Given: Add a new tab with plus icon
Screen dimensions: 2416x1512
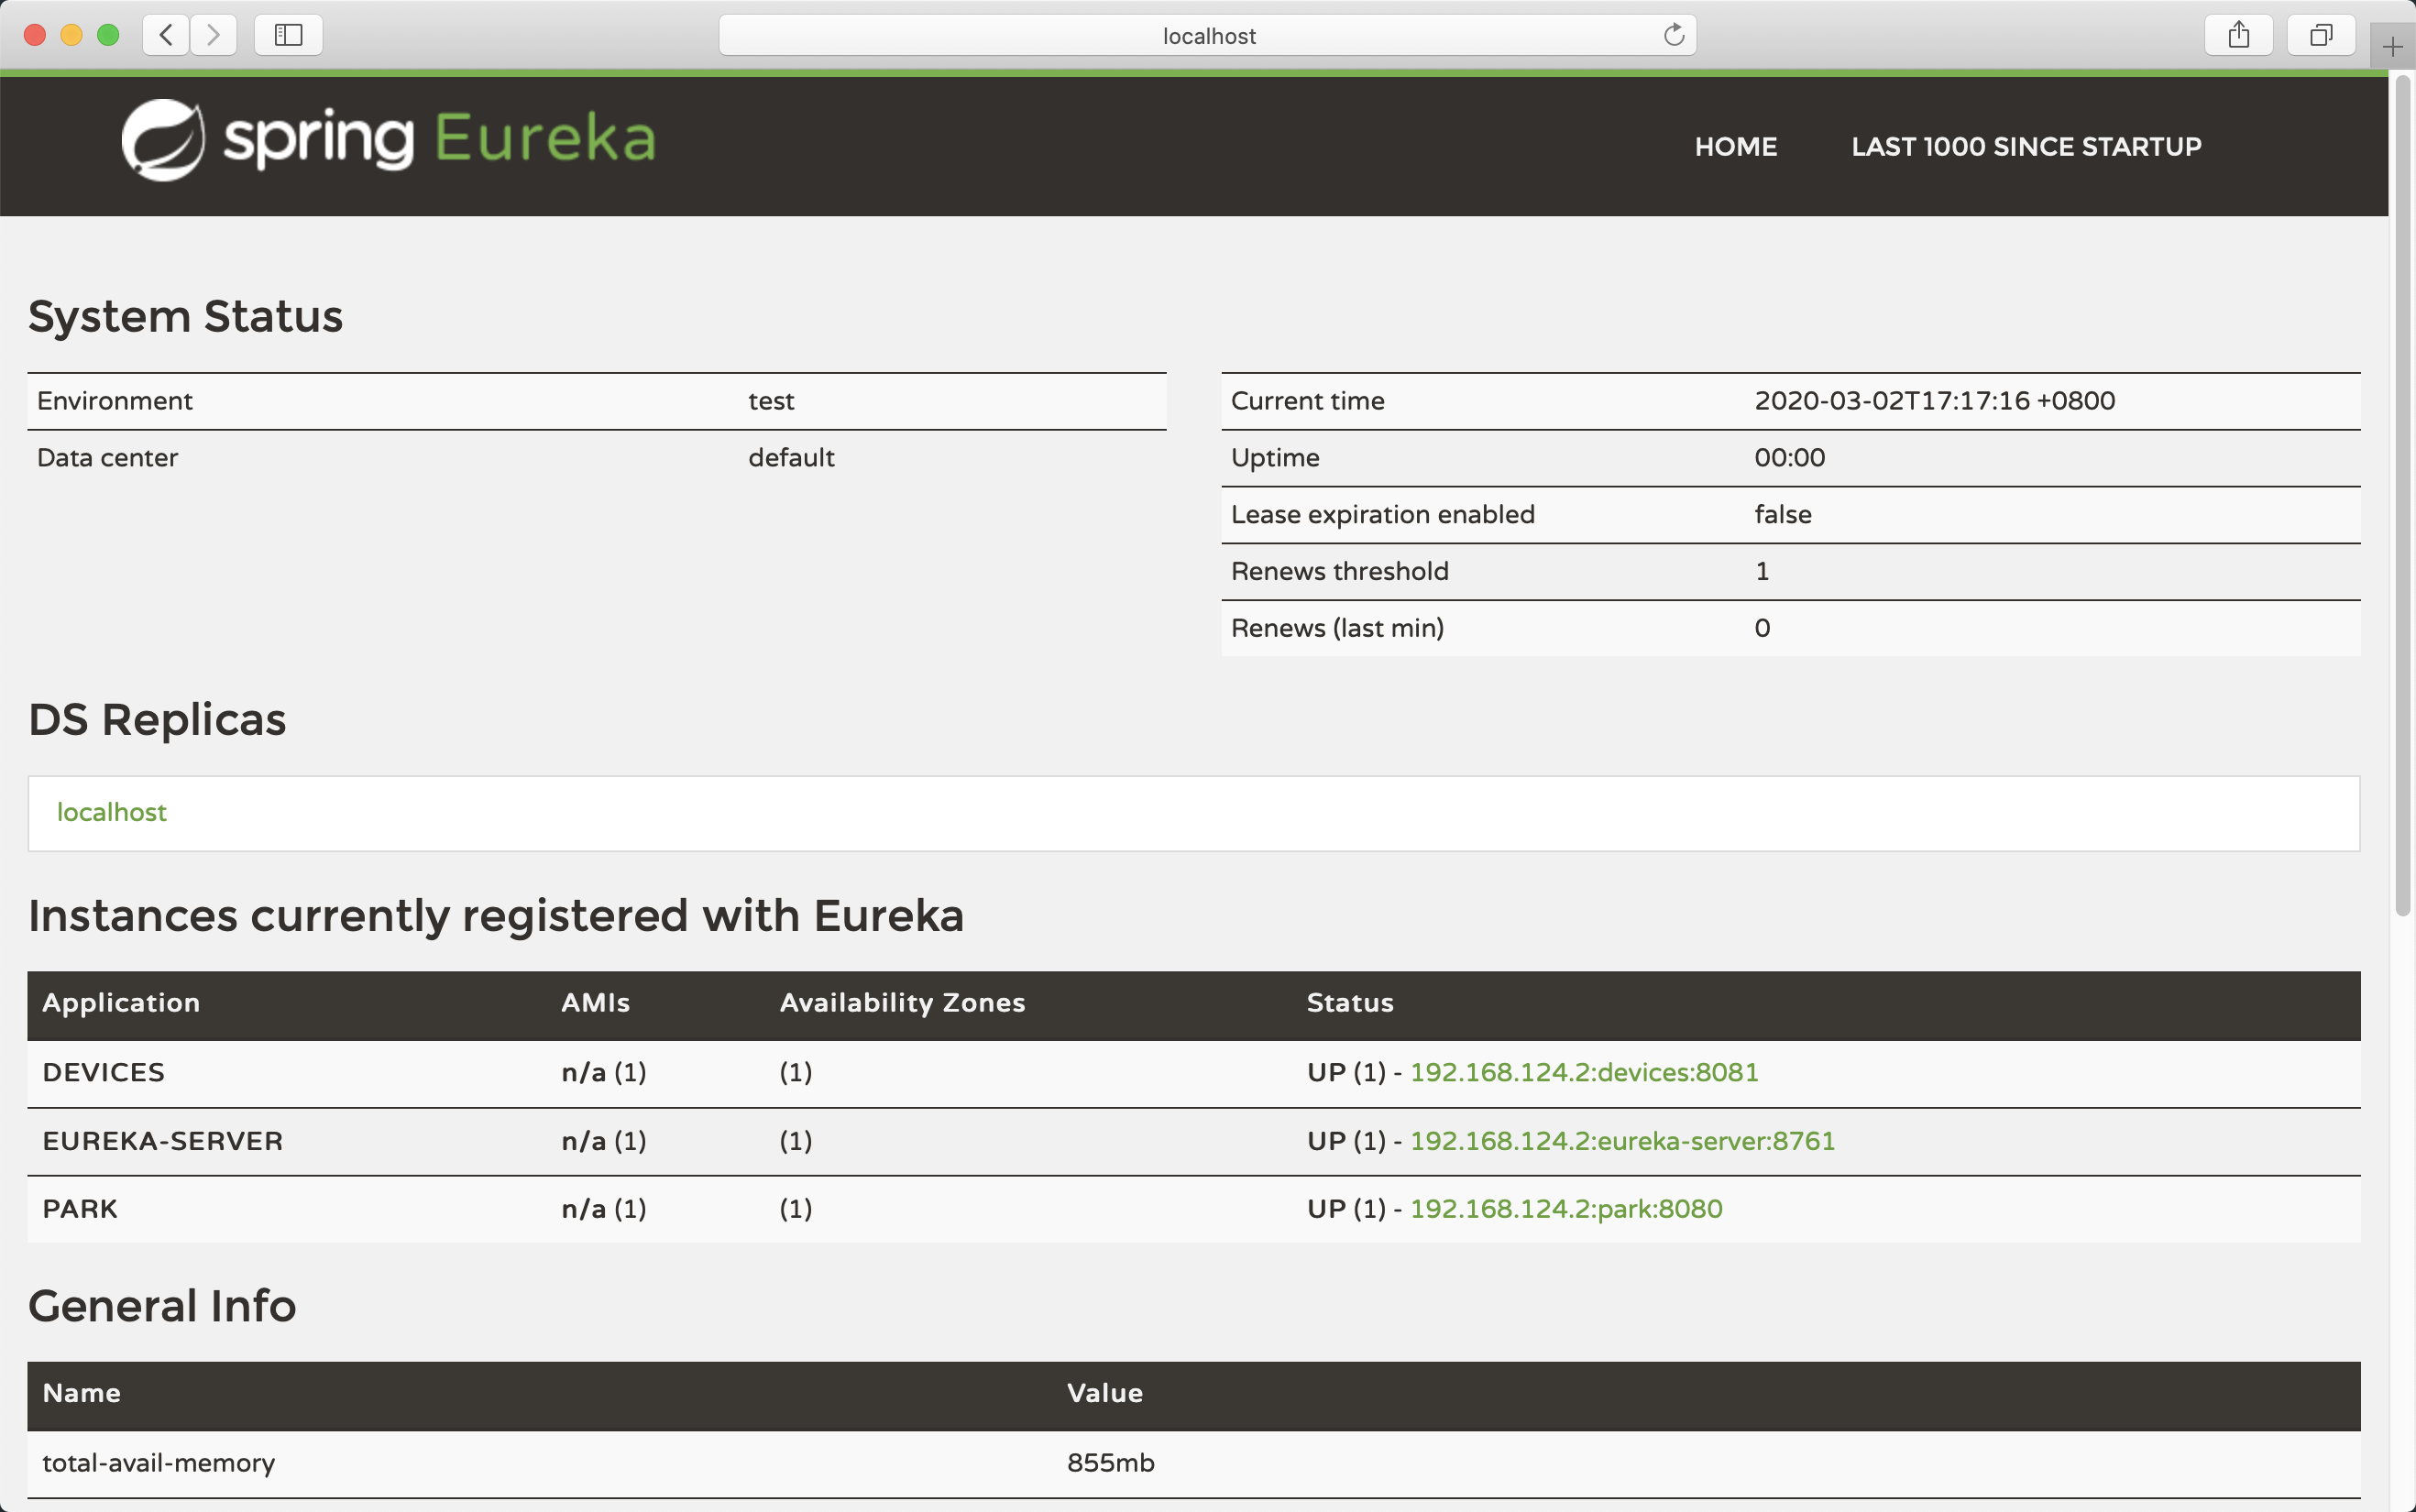Looking at the screenshot, I should (x=2392, y=47).
